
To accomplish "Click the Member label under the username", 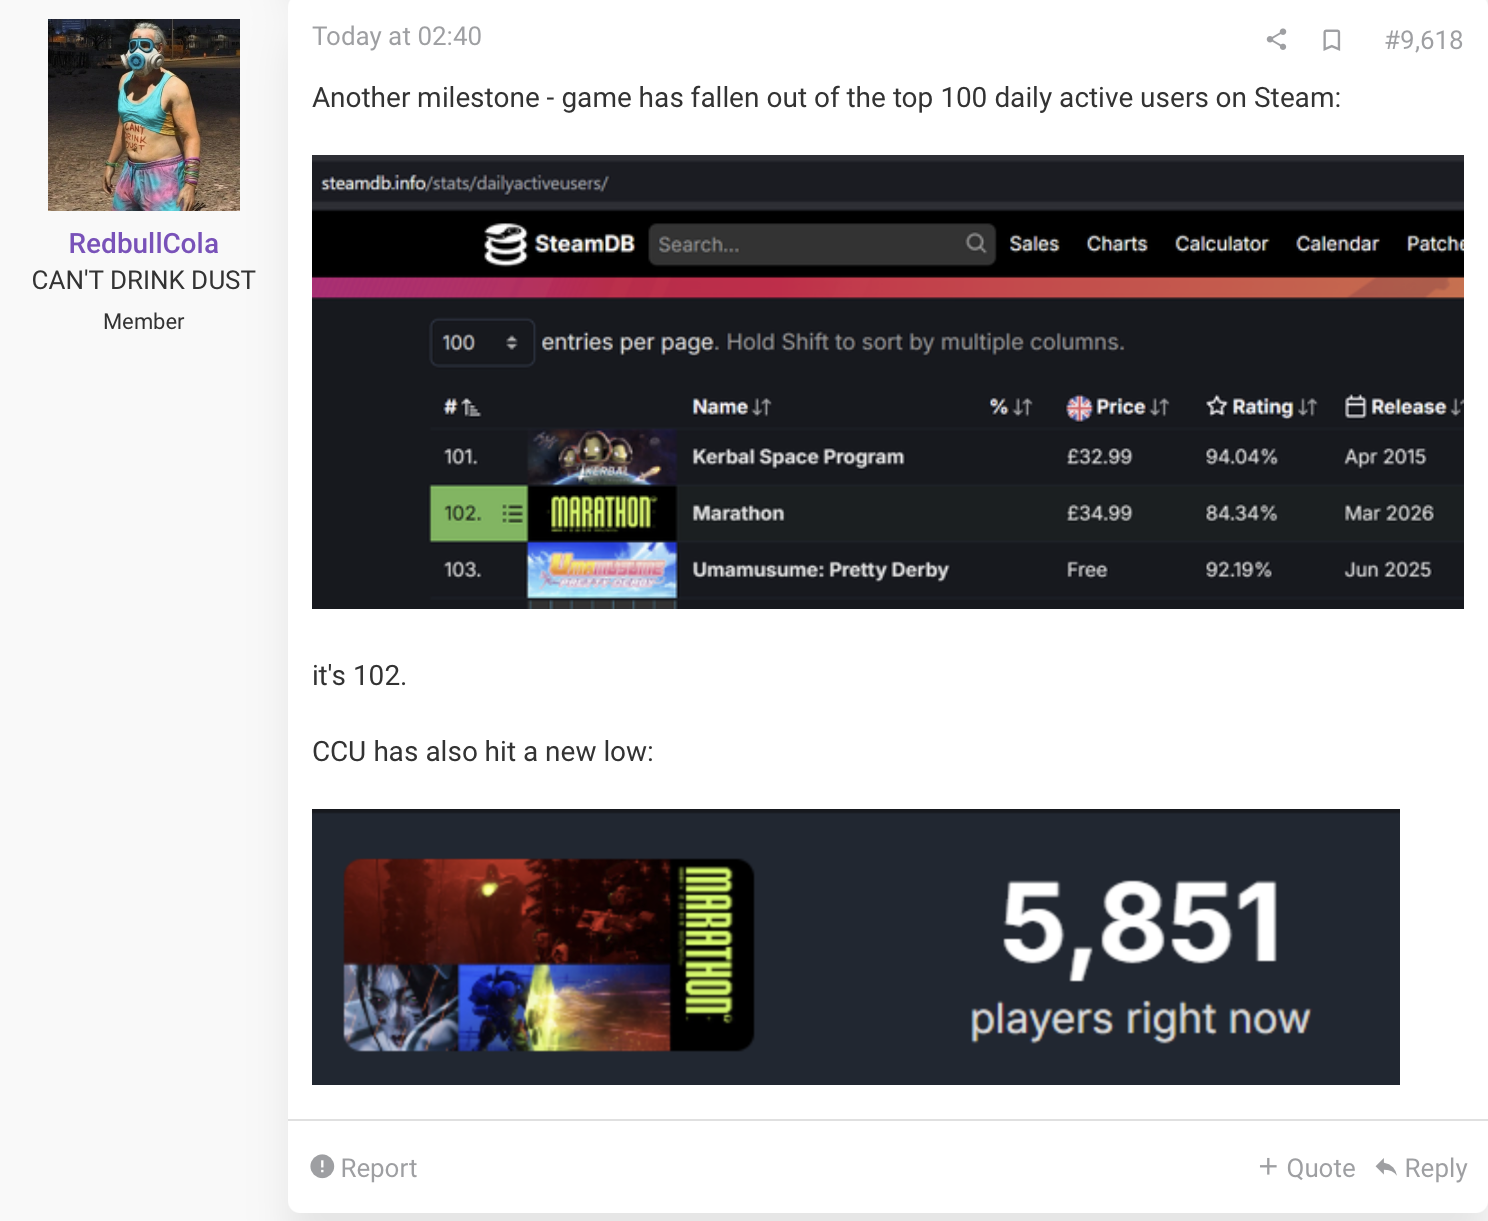I will coord(144,321).
